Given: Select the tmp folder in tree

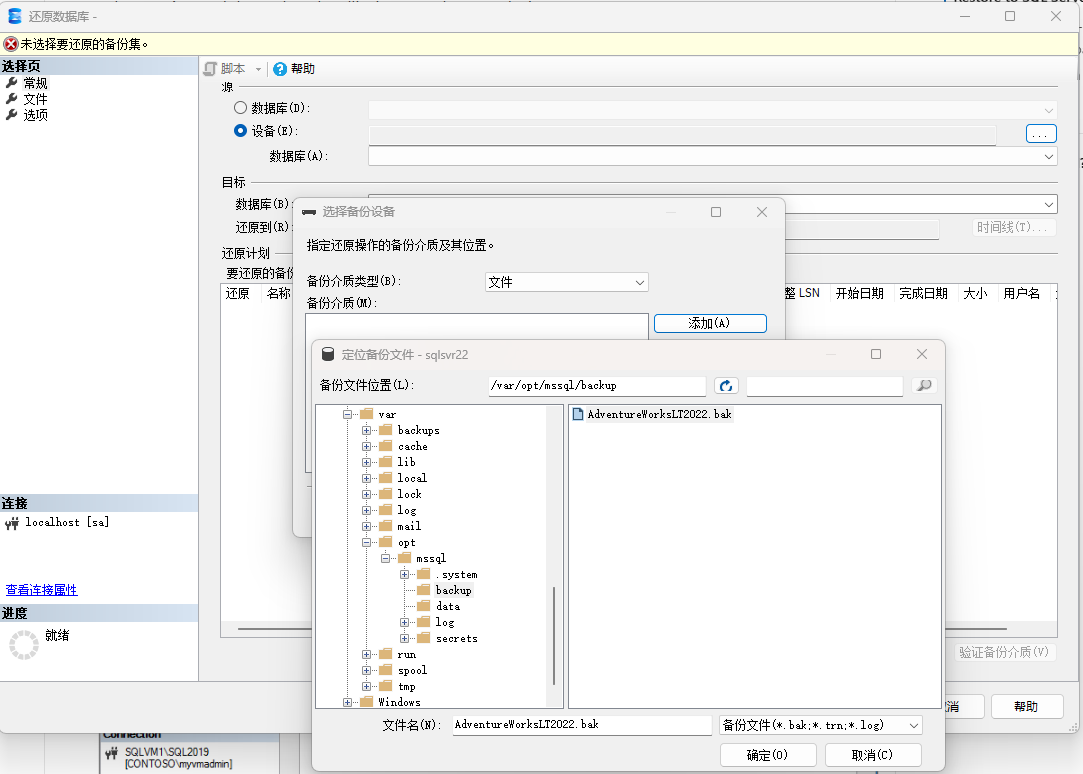Looking at the screenshot, I should tap(406, 686).
